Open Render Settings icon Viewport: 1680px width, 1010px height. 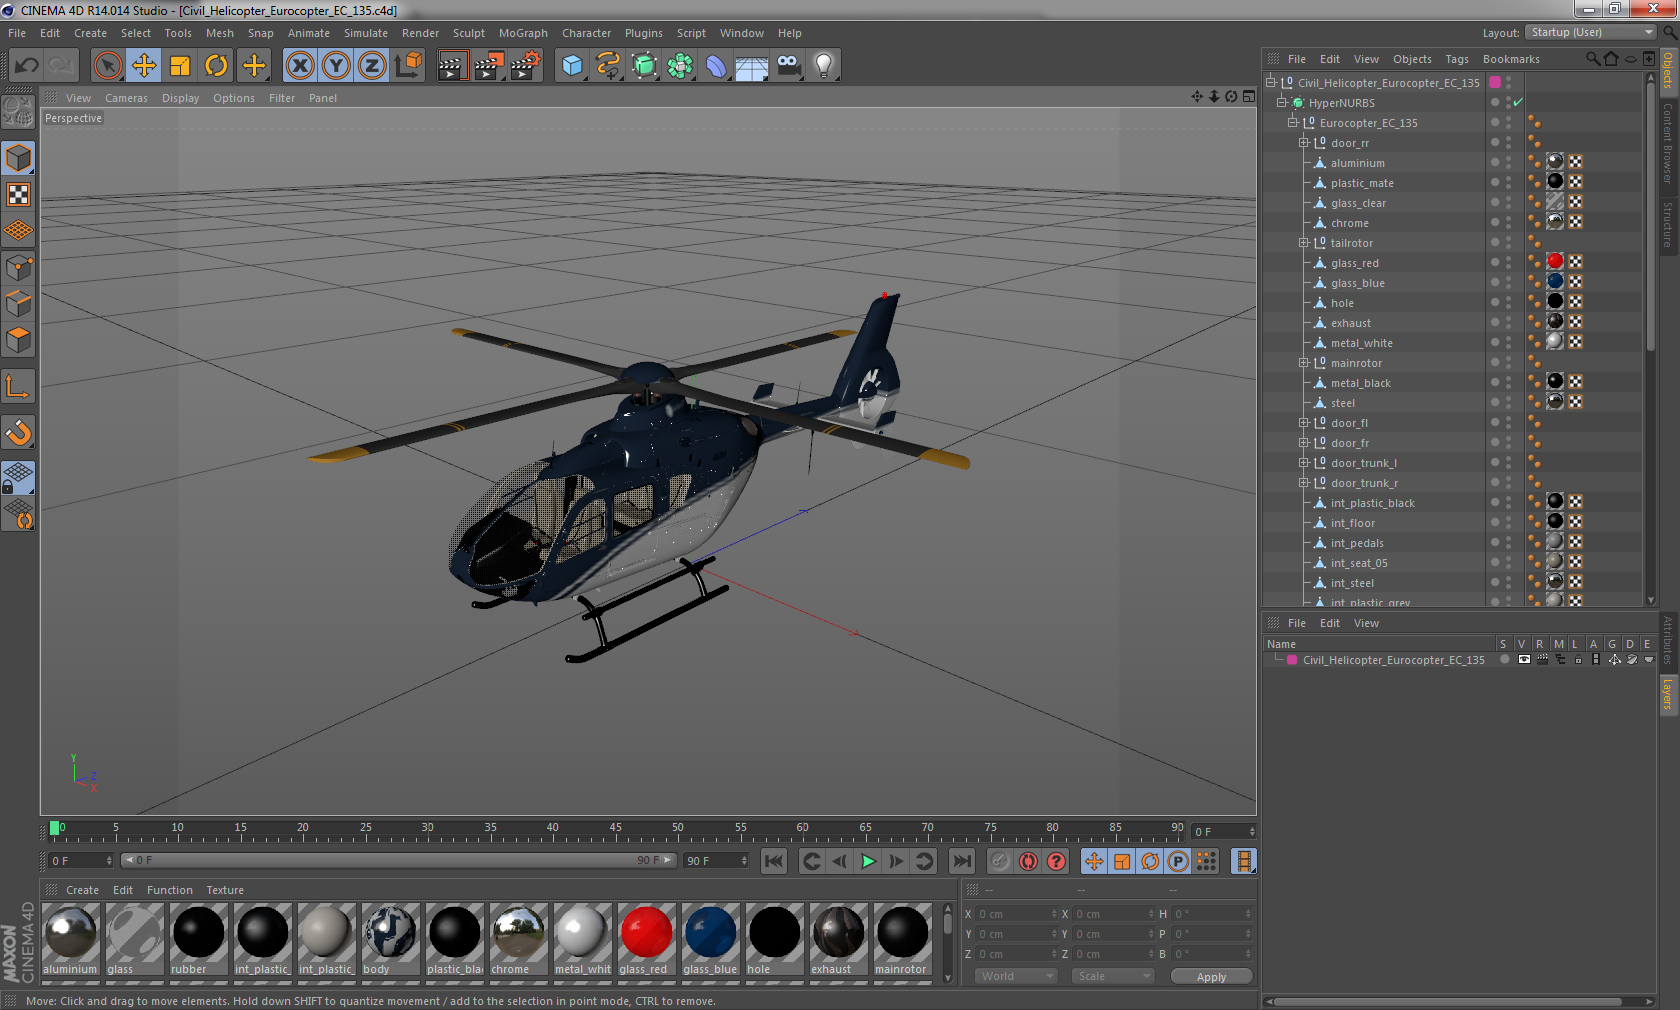(526, 66)
